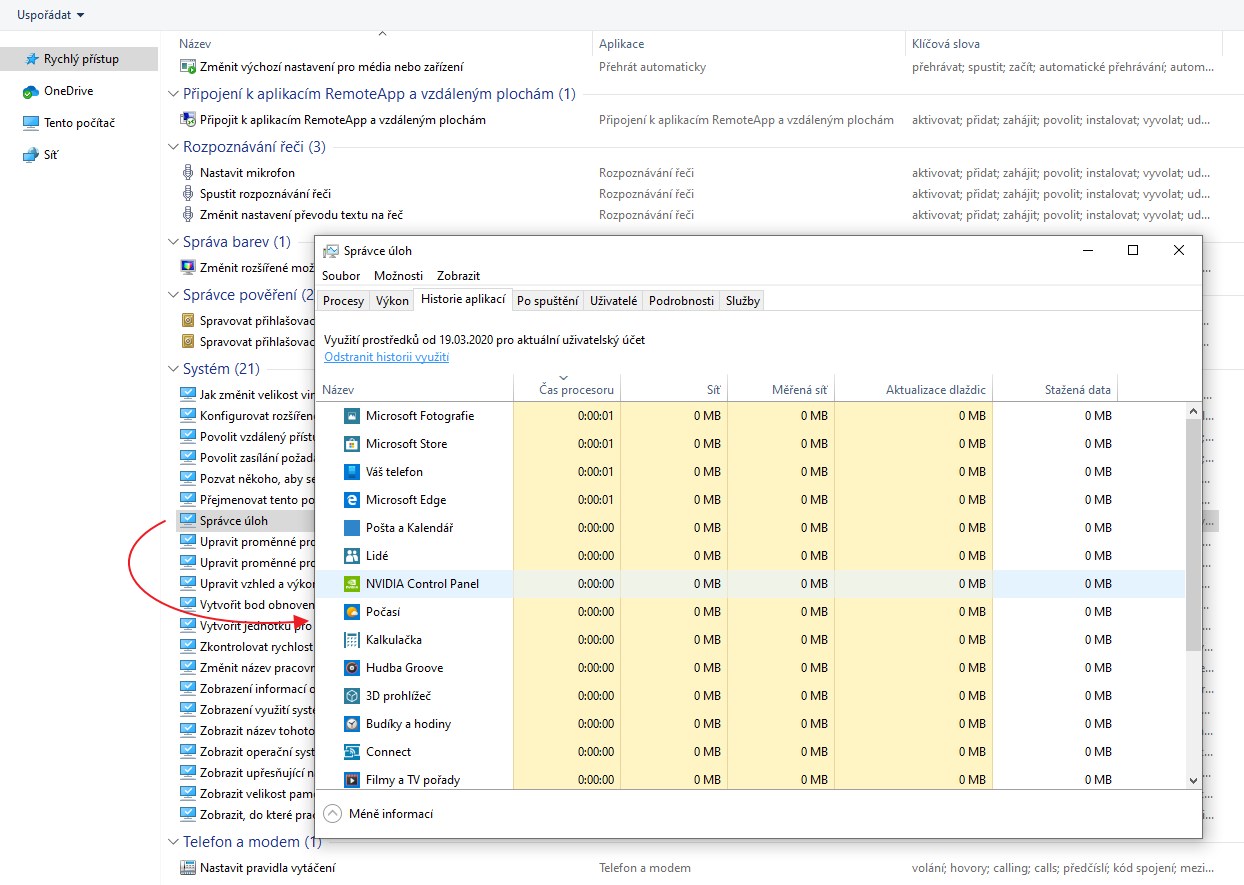The image size is (1244, 885).
Task: Collapse the Telefon a modem group
Action: [173, 842]
